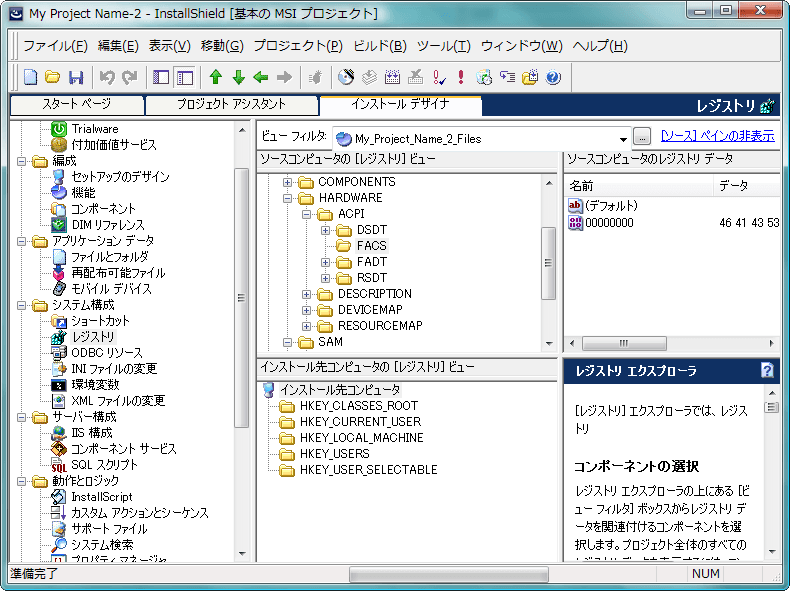Click the green back arrow icon
Viewport: 790px width, 591px height.
[x=261, y=77]
